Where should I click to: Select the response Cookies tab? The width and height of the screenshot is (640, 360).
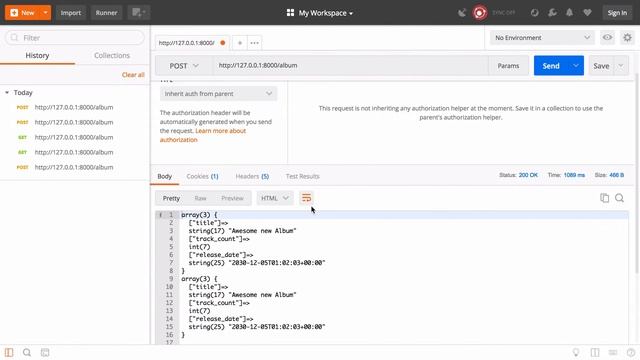[202, 176]
